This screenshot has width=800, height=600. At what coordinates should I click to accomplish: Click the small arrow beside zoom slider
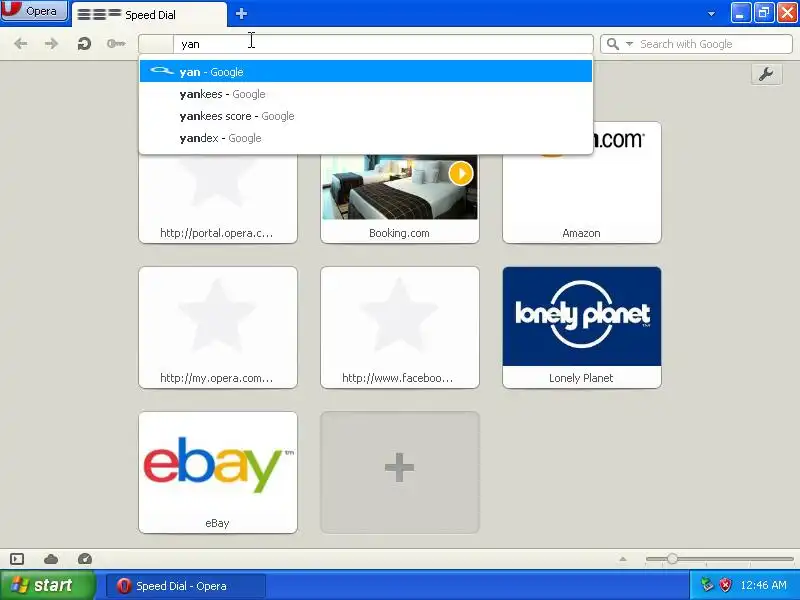click(x=622, y=559)
